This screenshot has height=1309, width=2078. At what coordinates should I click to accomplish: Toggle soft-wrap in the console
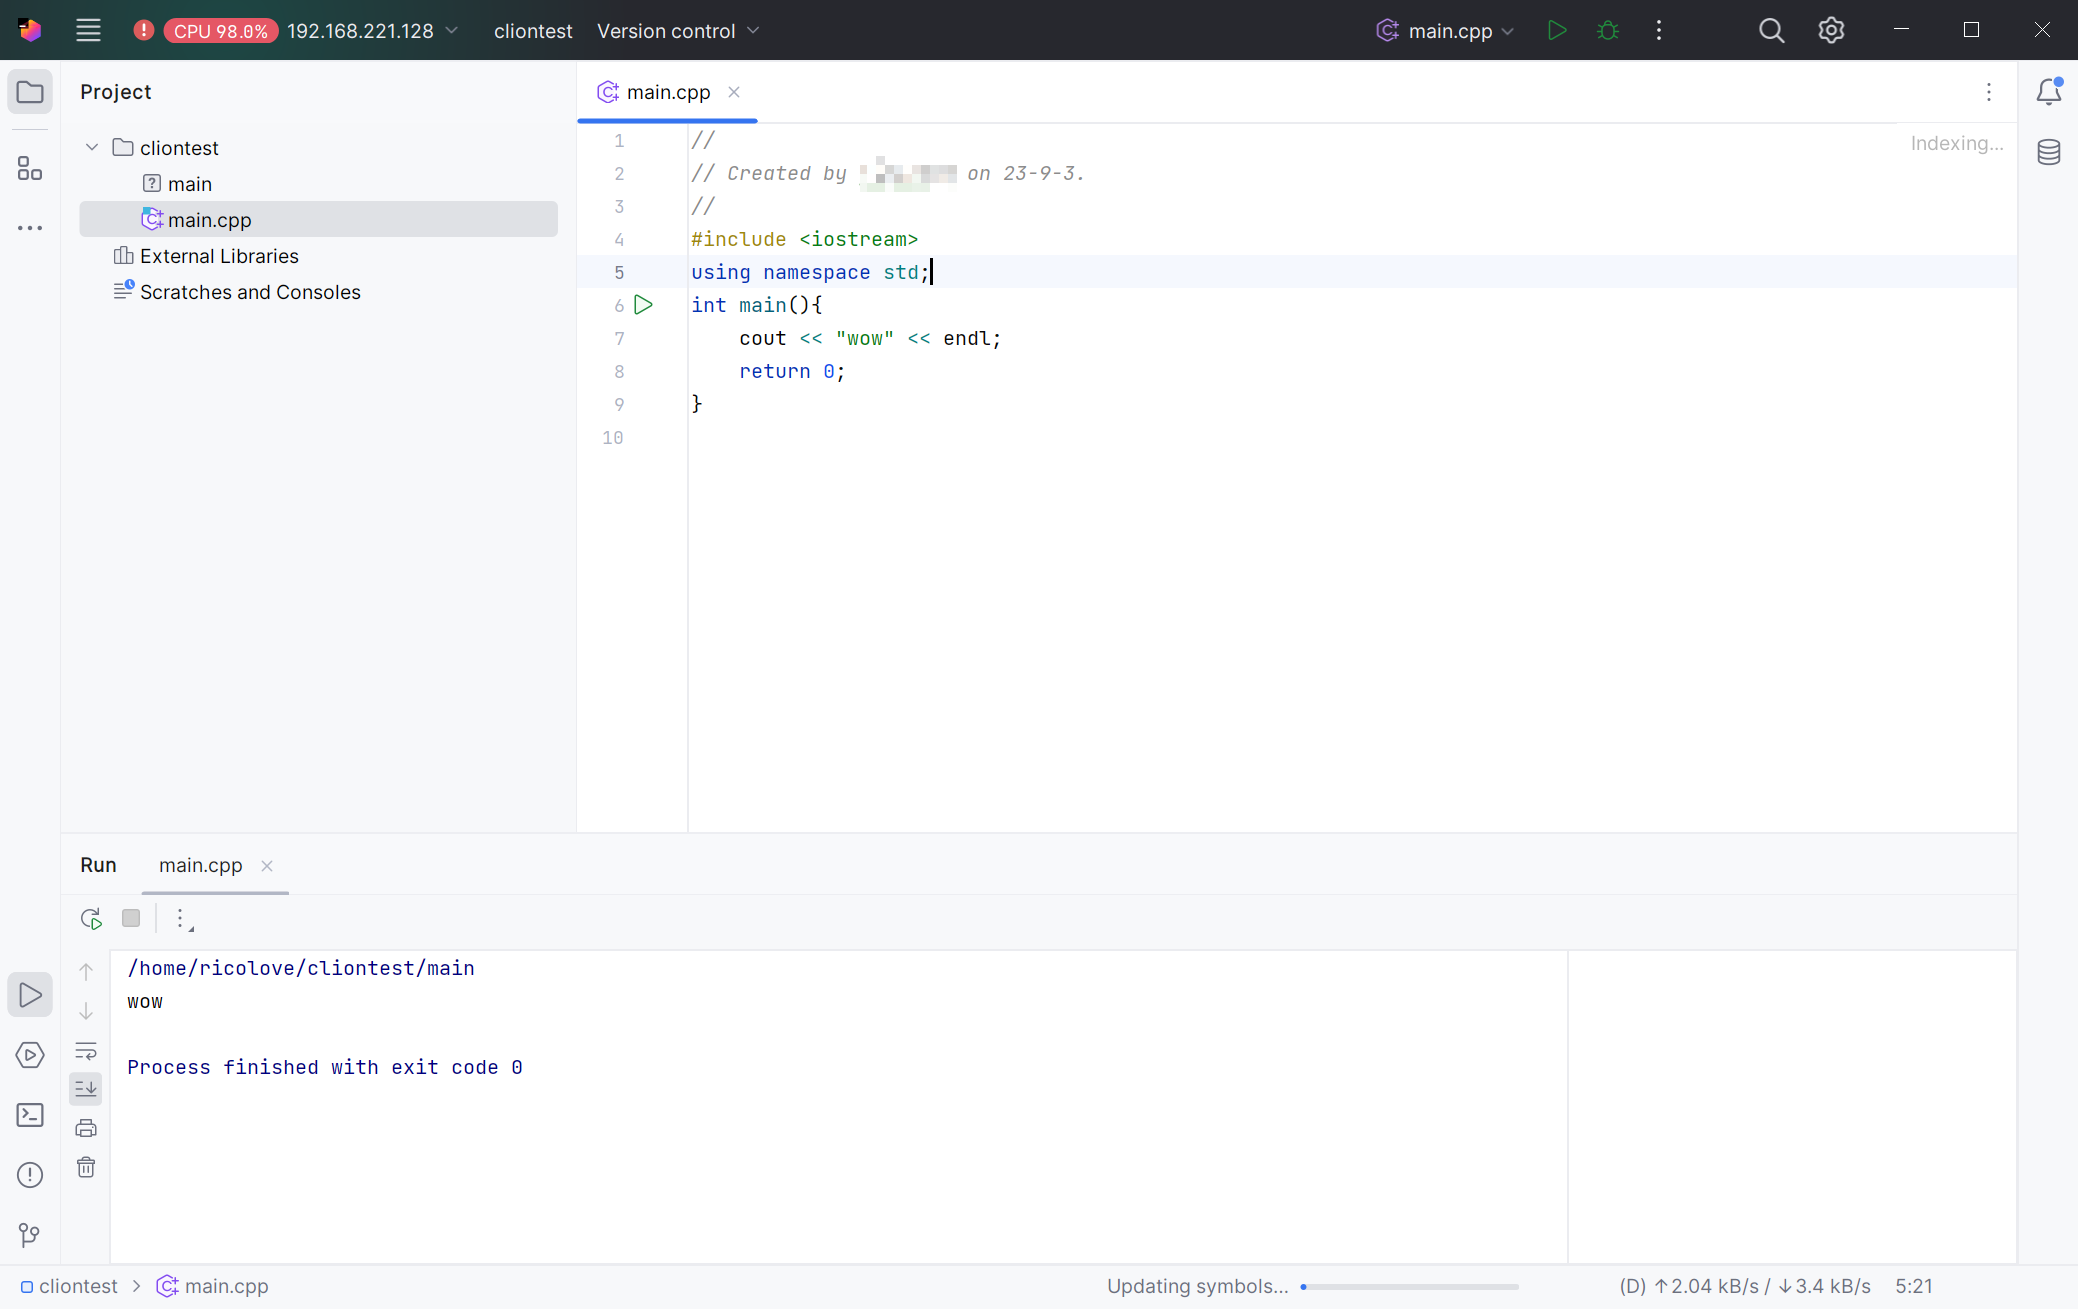(x=86, y=1051)
